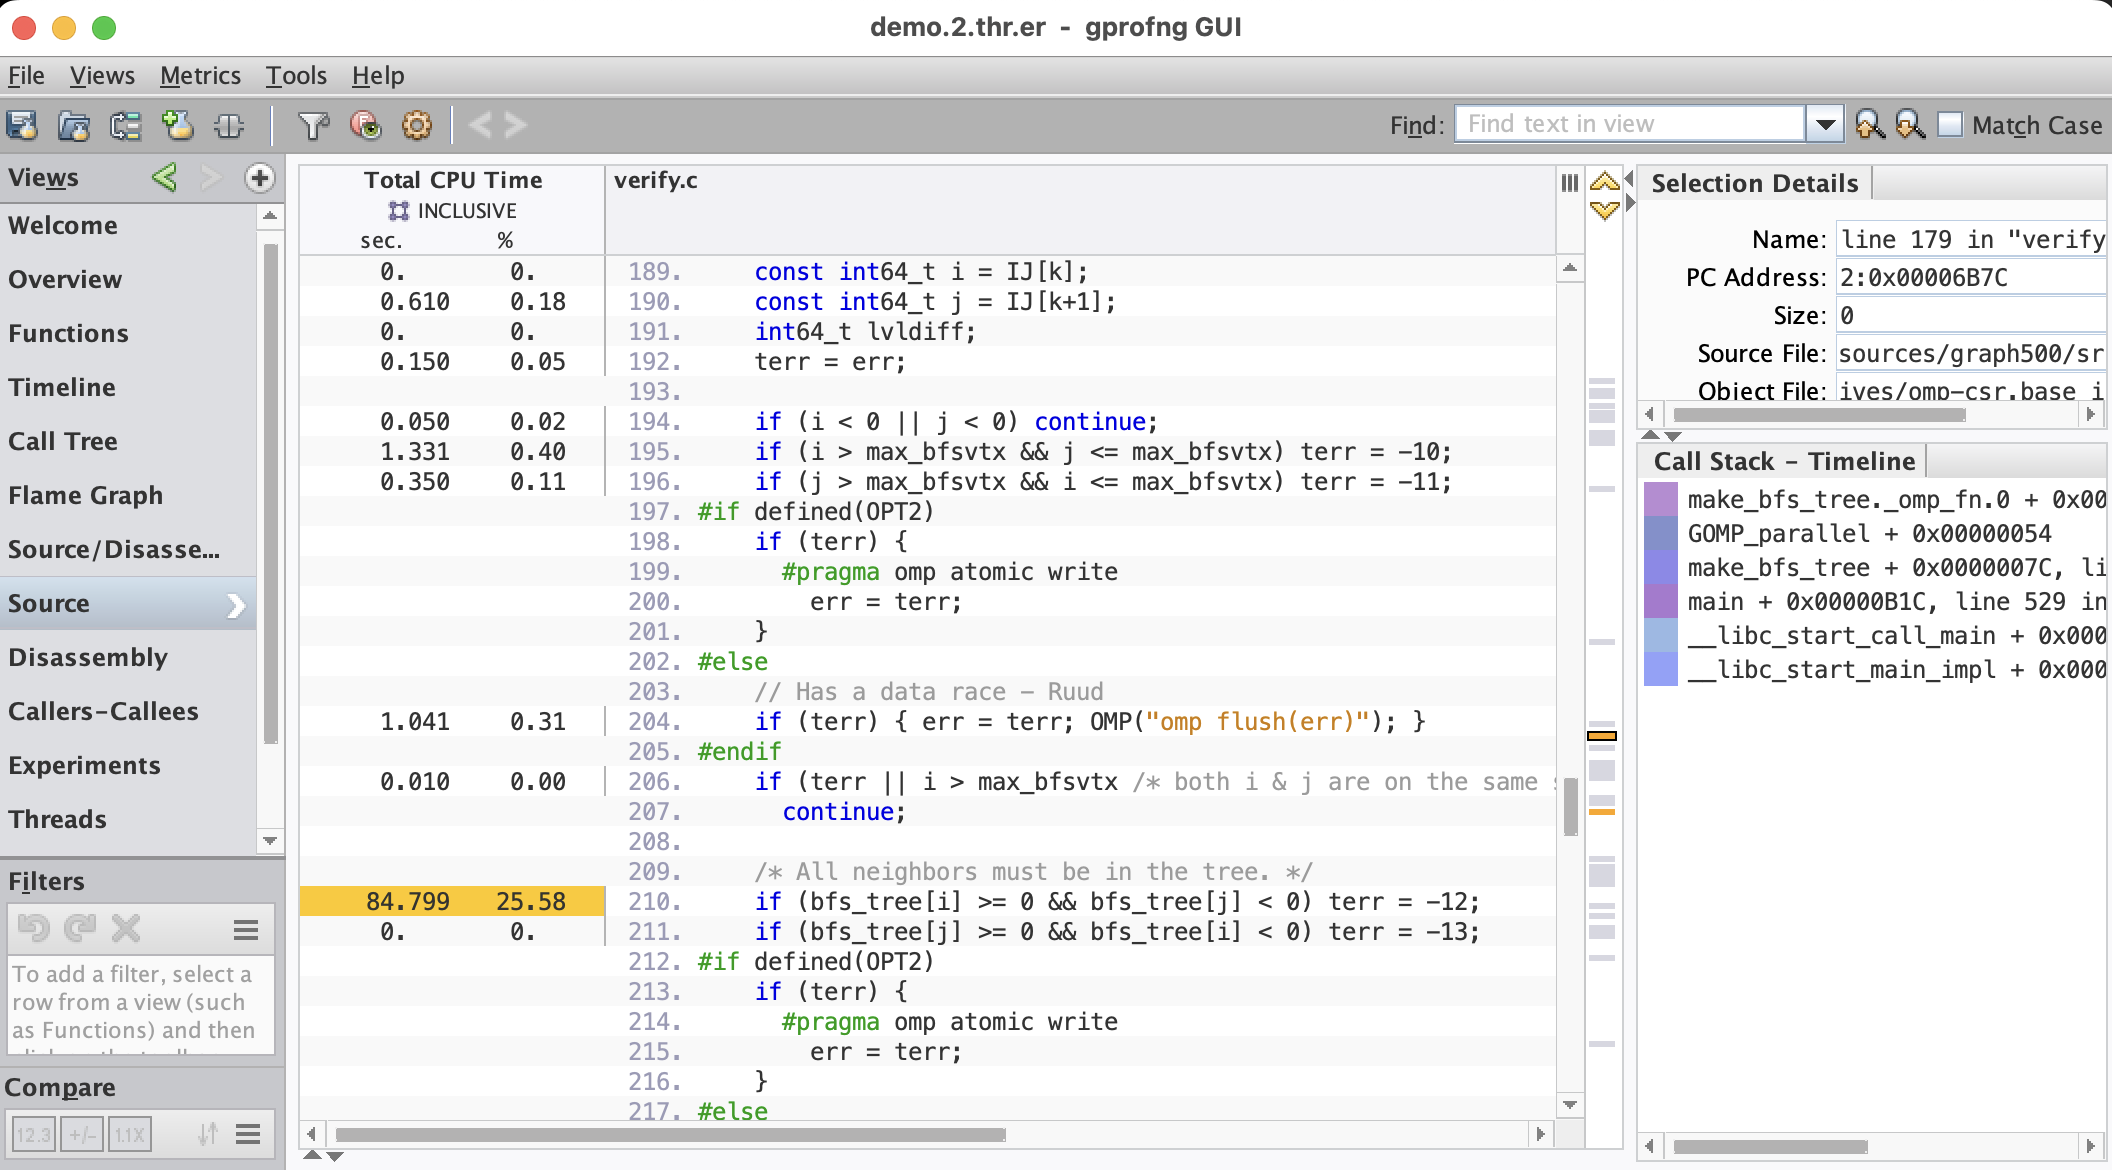Jump to next hot line arrow
The image size is (2112, 1170).
coord(1605,210)
